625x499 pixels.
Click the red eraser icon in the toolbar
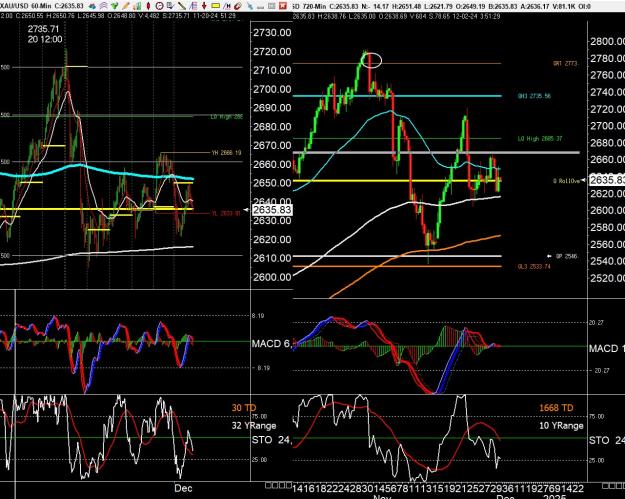click(x=238, y=6)
